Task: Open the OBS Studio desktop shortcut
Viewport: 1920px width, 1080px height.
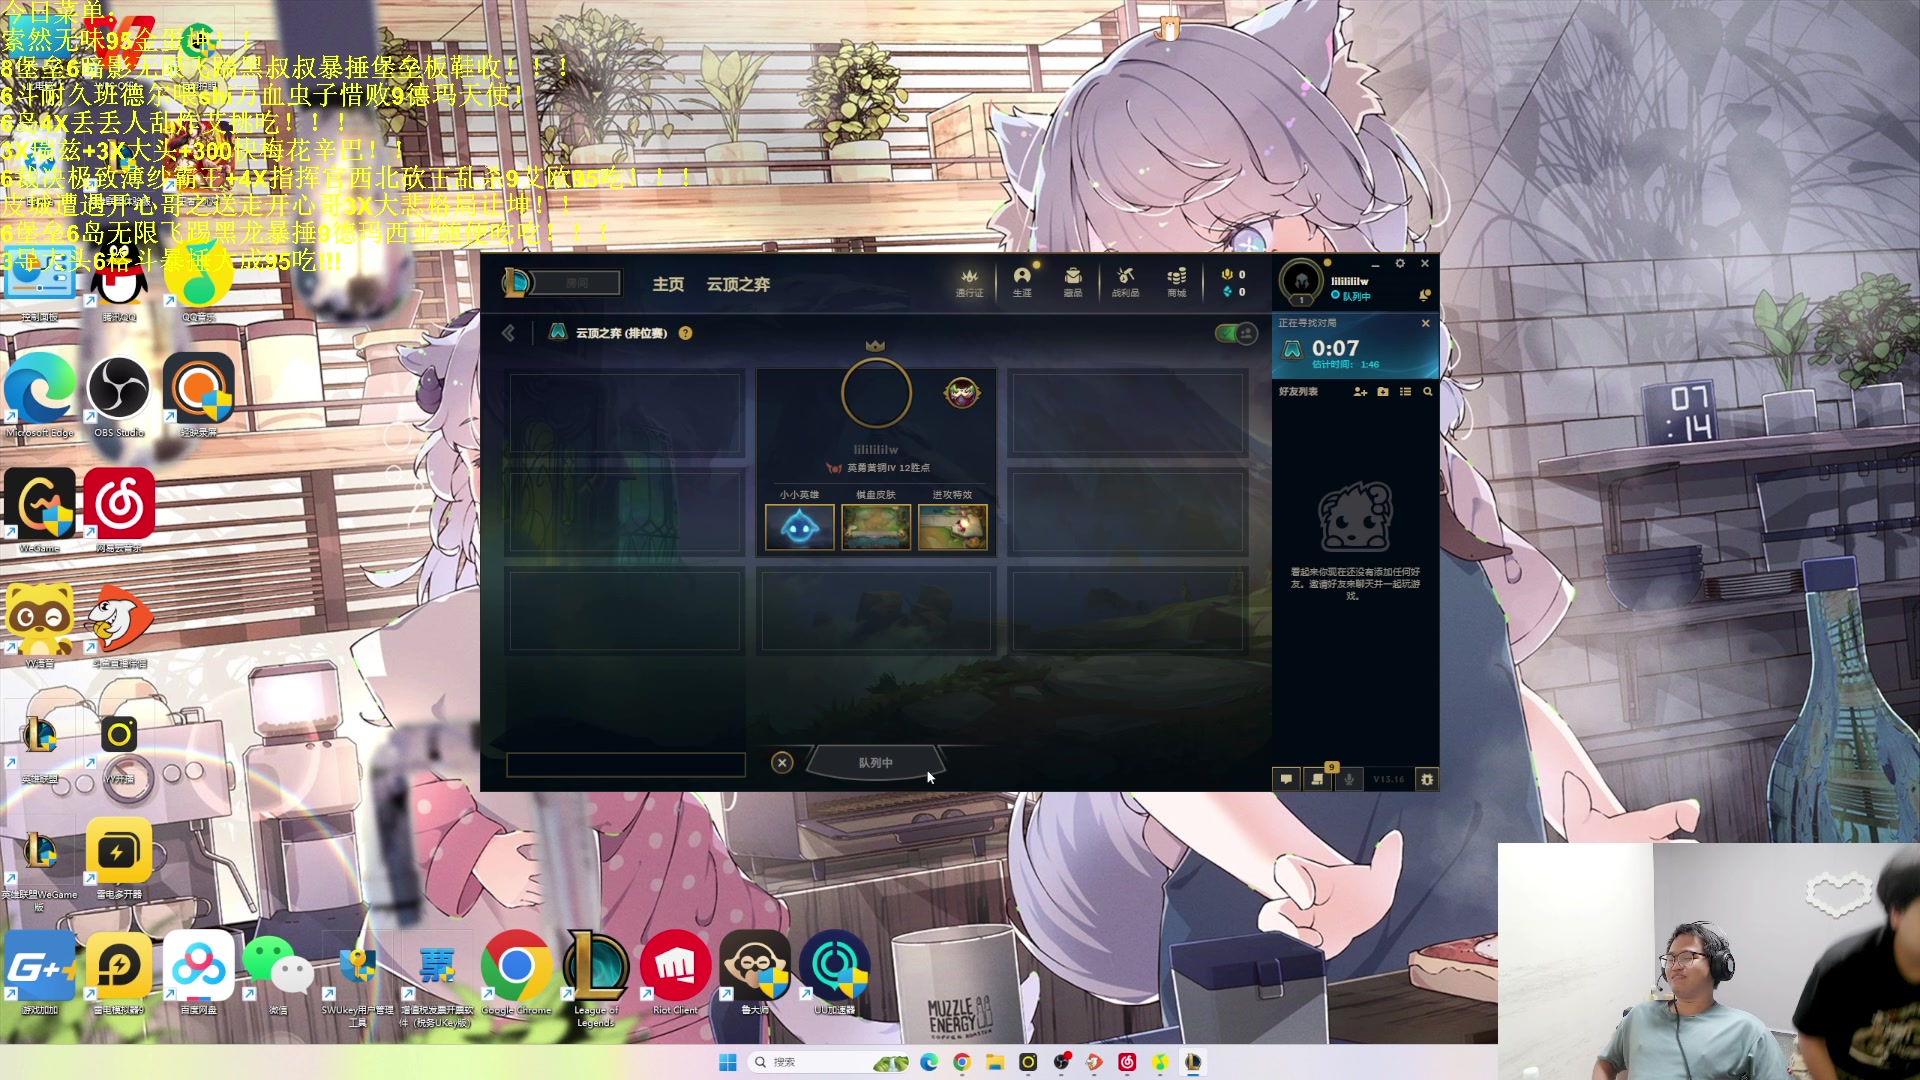Action: [x=119, y=394]
